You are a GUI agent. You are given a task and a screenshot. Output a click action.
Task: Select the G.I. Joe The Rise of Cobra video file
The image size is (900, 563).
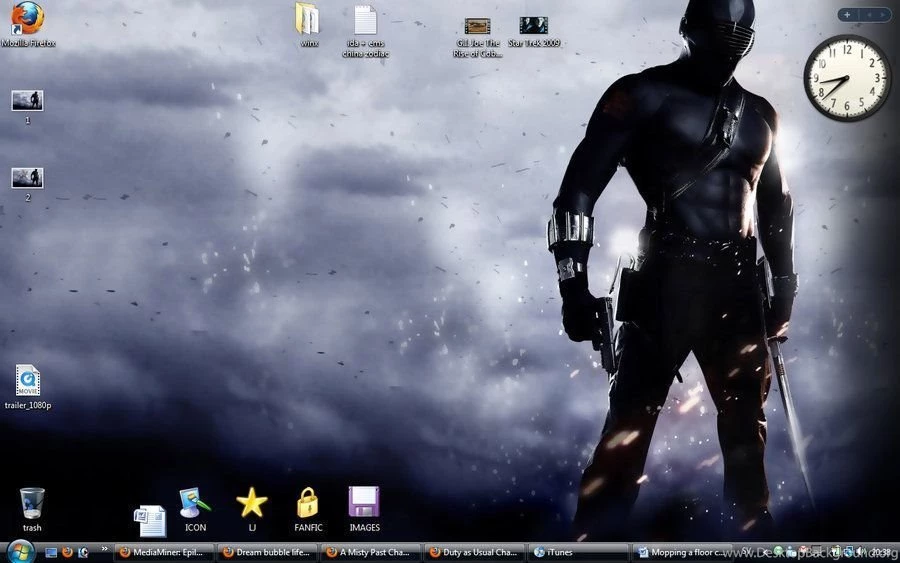click(478, 37)
